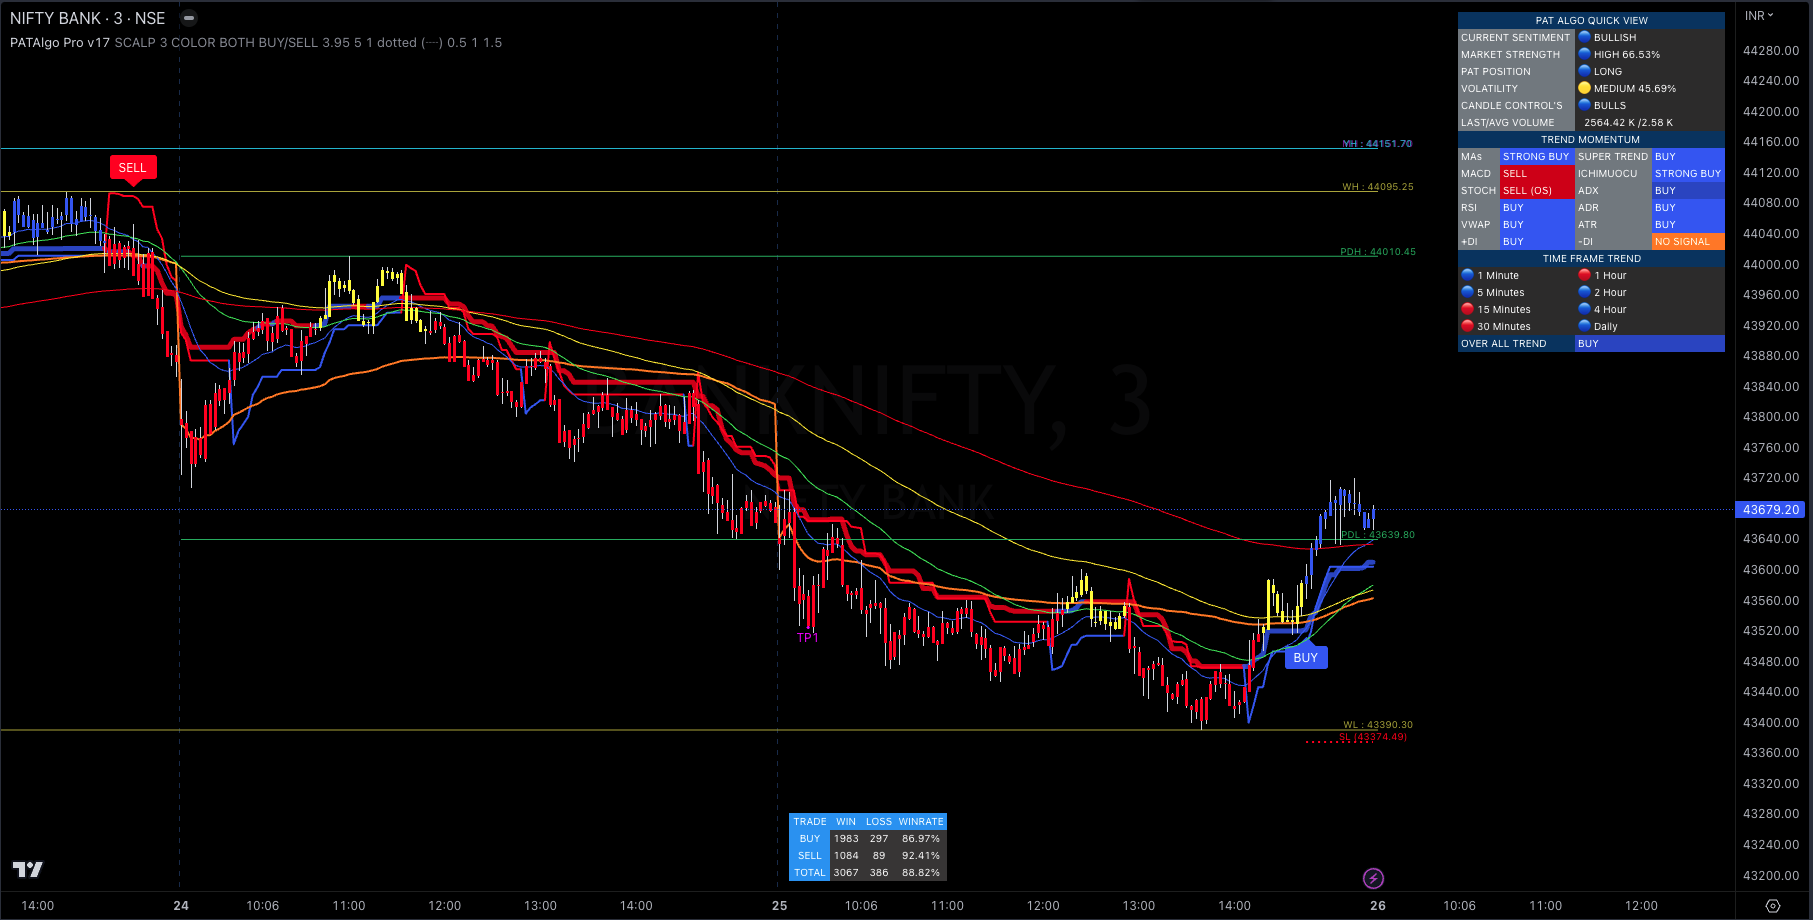Click the blue BUY signal label

pyautogui.click(x=1305, y=658)
